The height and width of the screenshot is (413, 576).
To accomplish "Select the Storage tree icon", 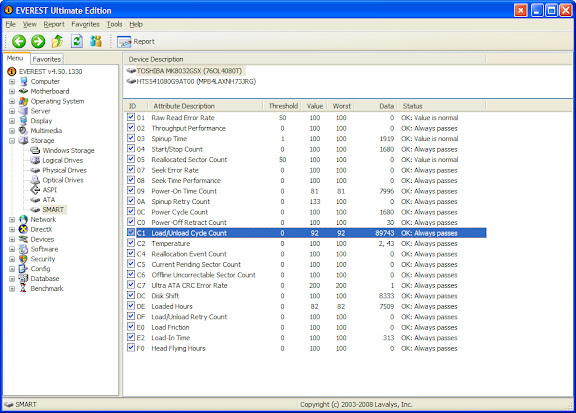I will tap(24, 140).
